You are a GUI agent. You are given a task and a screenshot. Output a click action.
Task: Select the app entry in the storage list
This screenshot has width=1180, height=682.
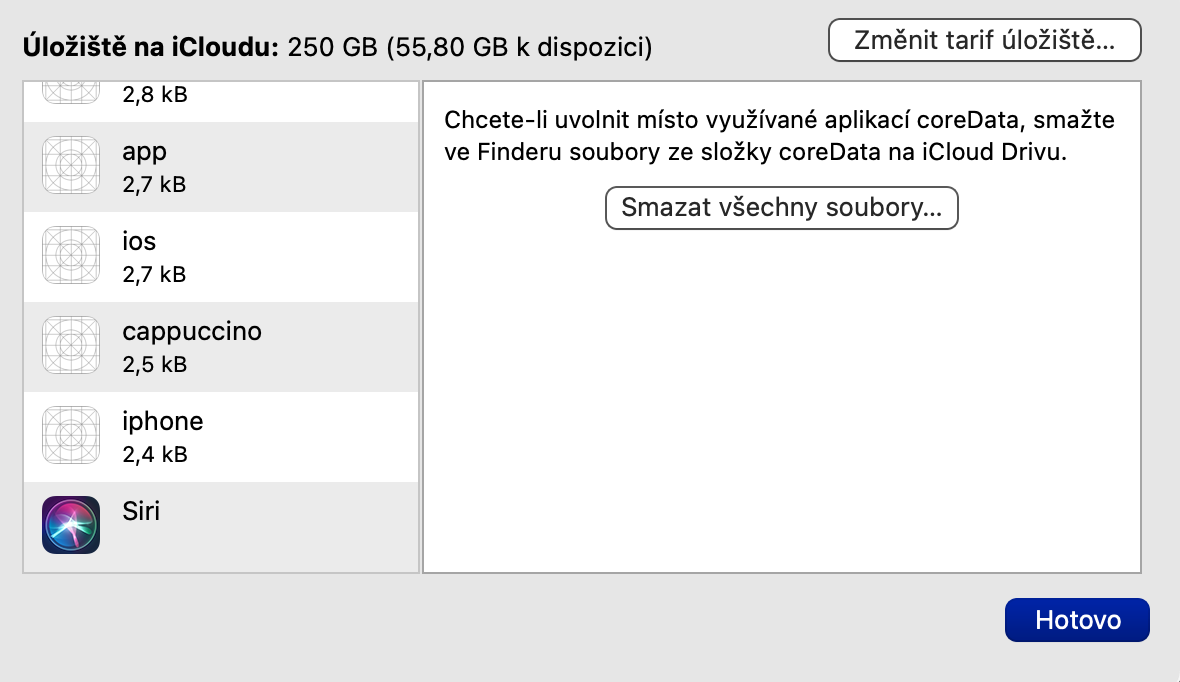[145, 152]
